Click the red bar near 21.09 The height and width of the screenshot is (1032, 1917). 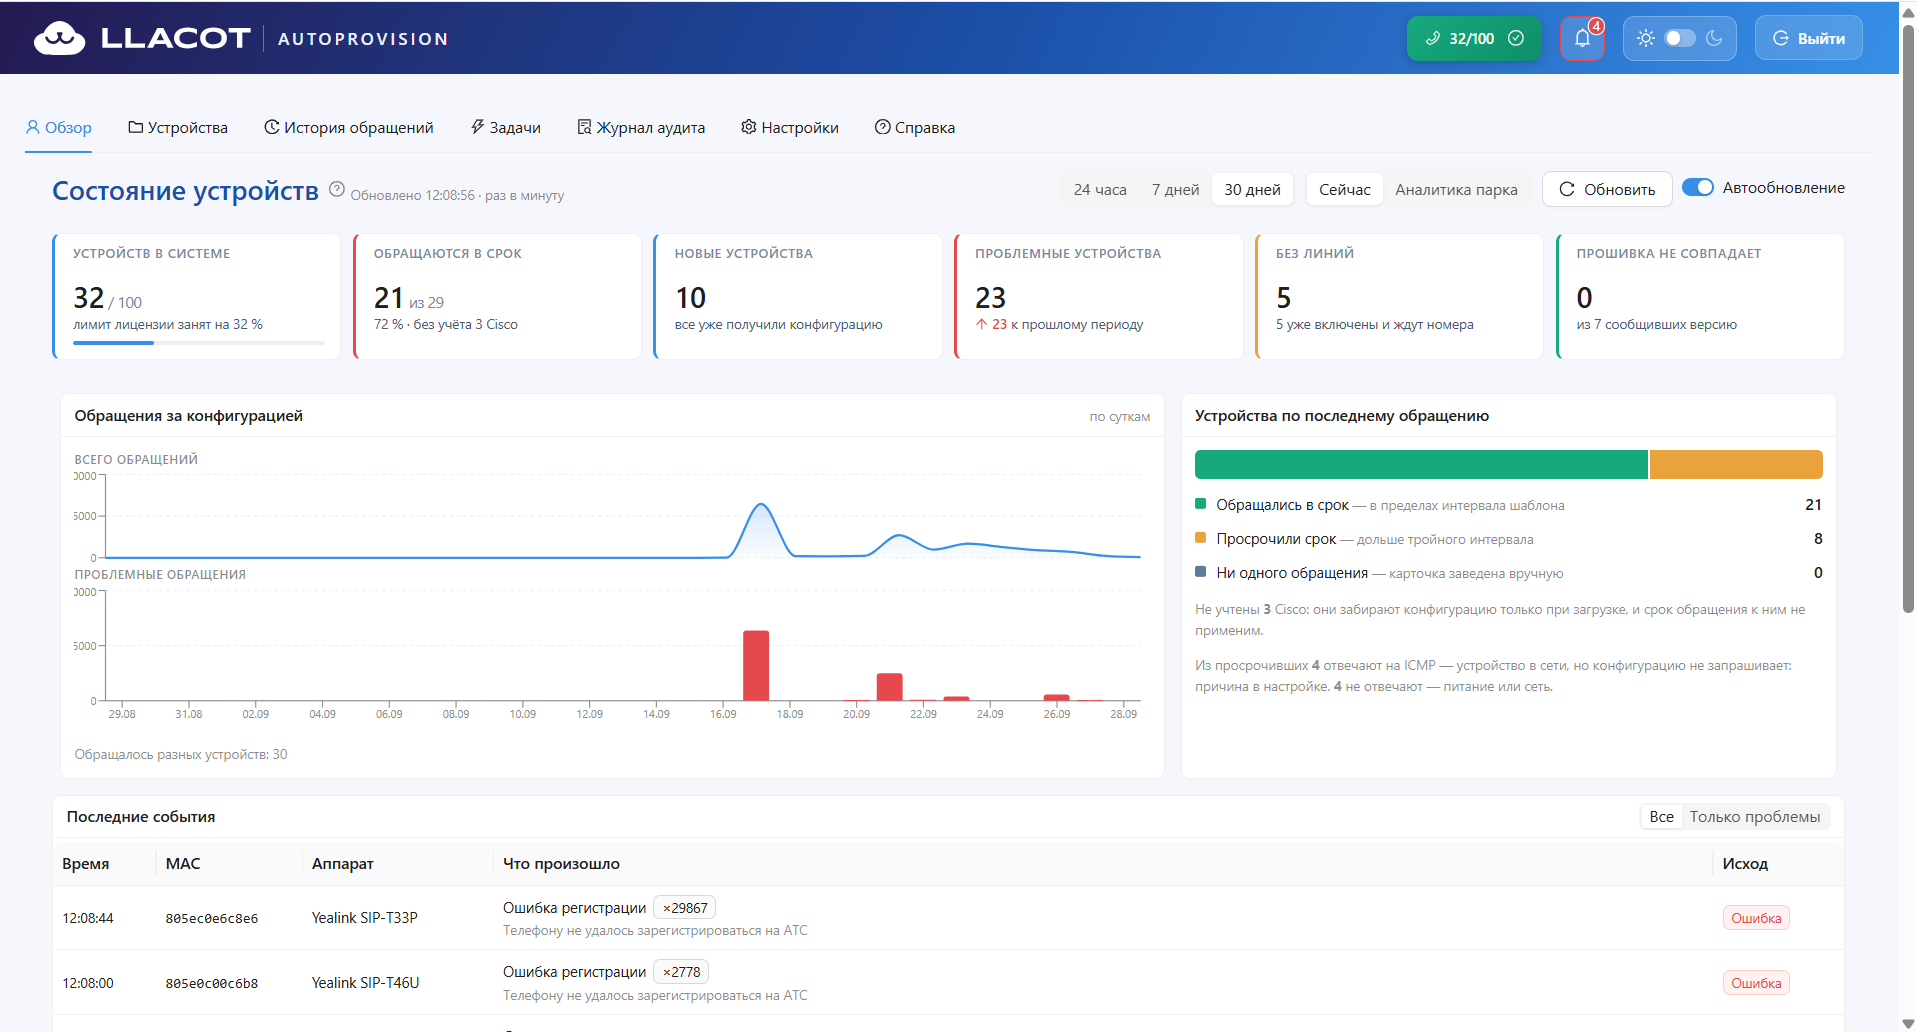pyautogui.click(x=889, y=687)
